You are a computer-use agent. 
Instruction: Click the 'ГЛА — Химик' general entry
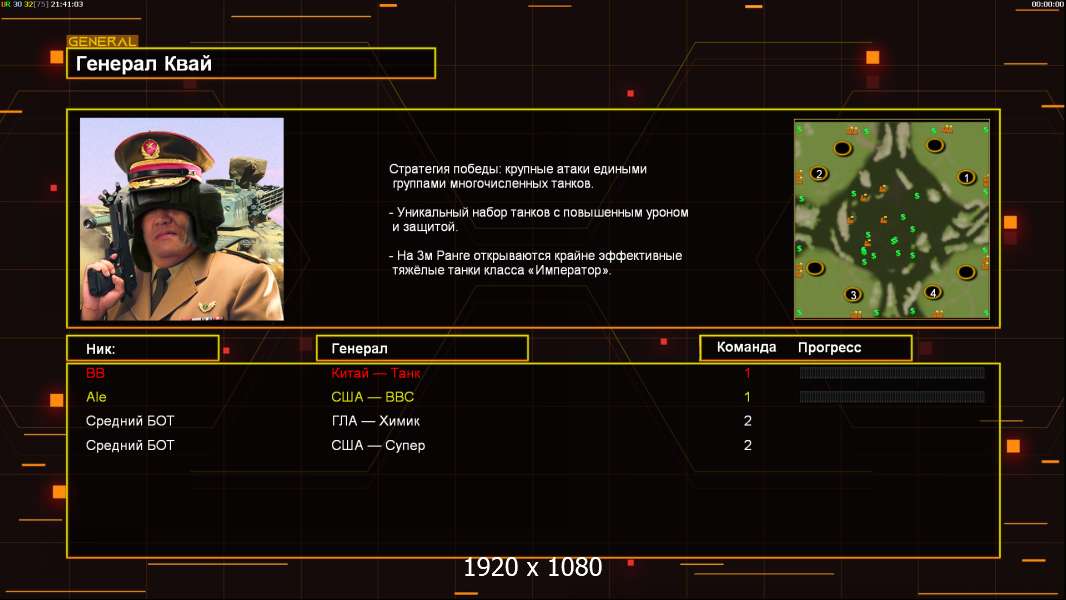pos(375,421)
